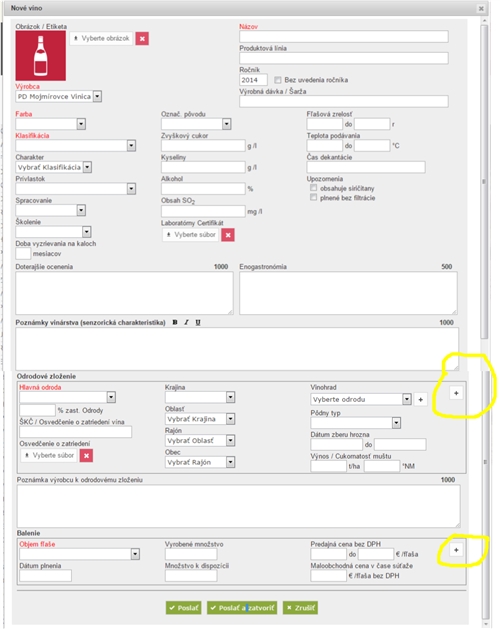This screenshot has height=629, width=500.
Task: Add another vineyard with plus button
Action: (x=421, y=400)
